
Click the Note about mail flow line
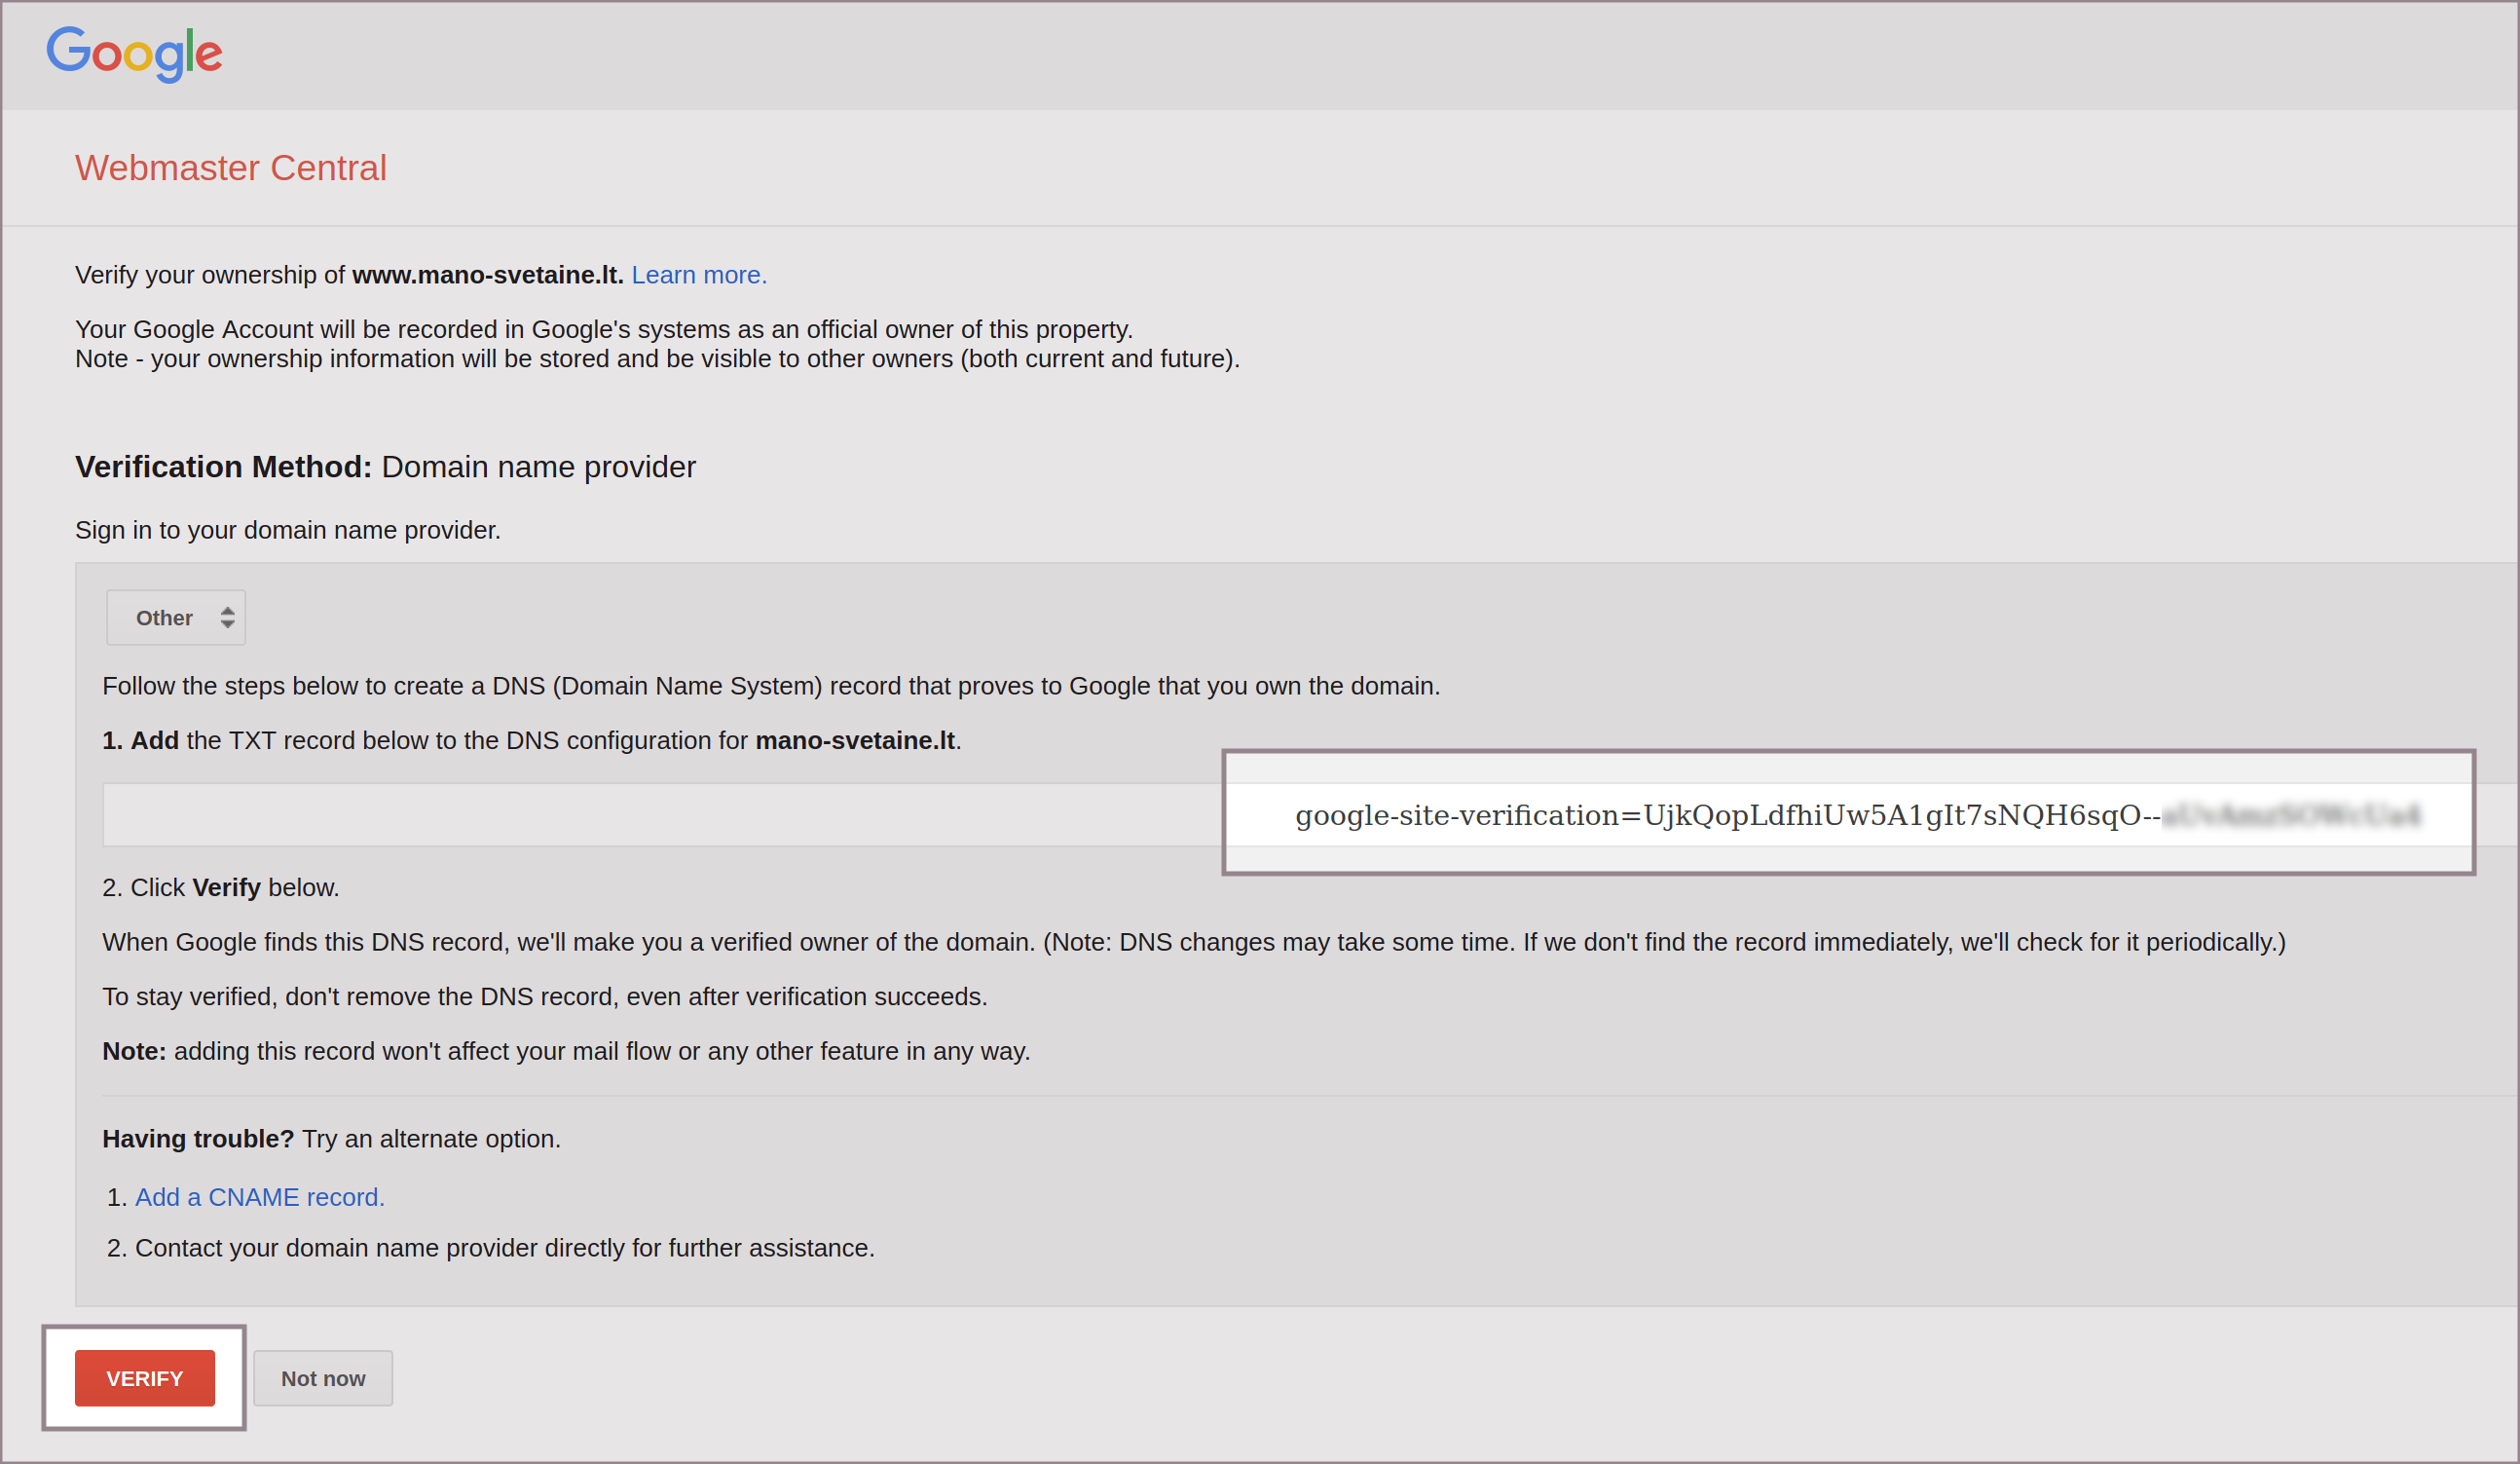pyautogui.click(x=566, y=1051)
